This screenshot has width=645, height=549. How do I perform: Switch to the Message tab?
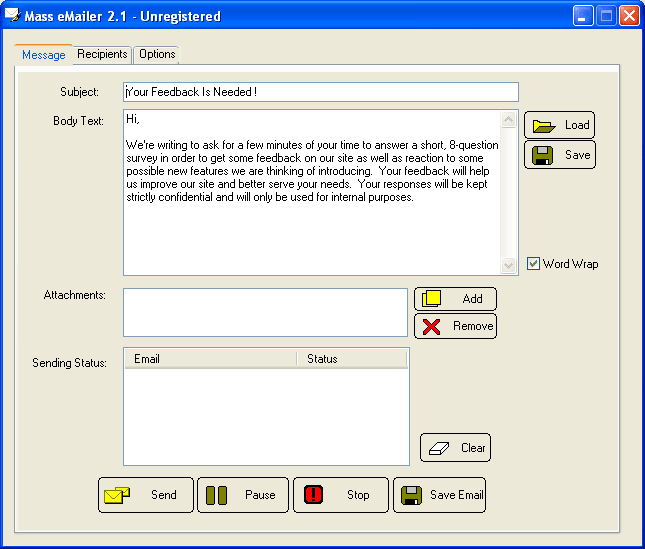tap(44, 55)
